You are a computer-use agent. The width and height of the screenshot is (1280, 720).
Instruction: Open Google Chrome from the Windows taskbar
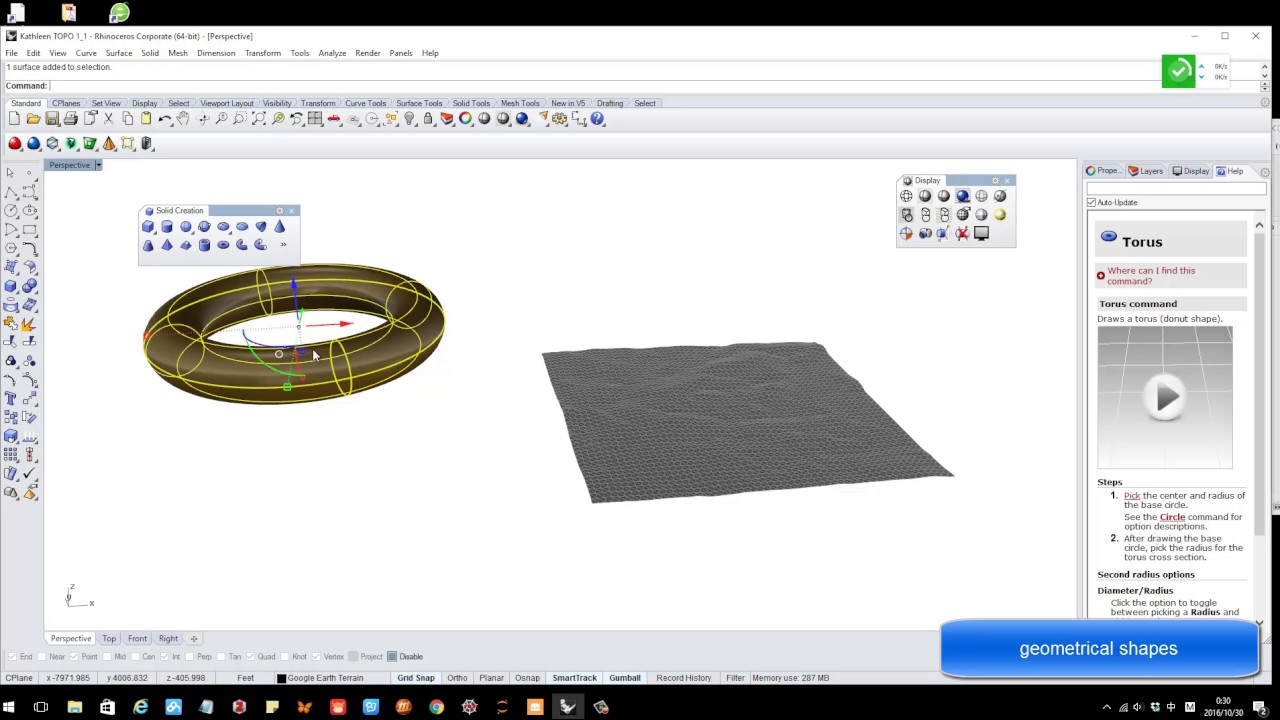(x=436, y=707)
